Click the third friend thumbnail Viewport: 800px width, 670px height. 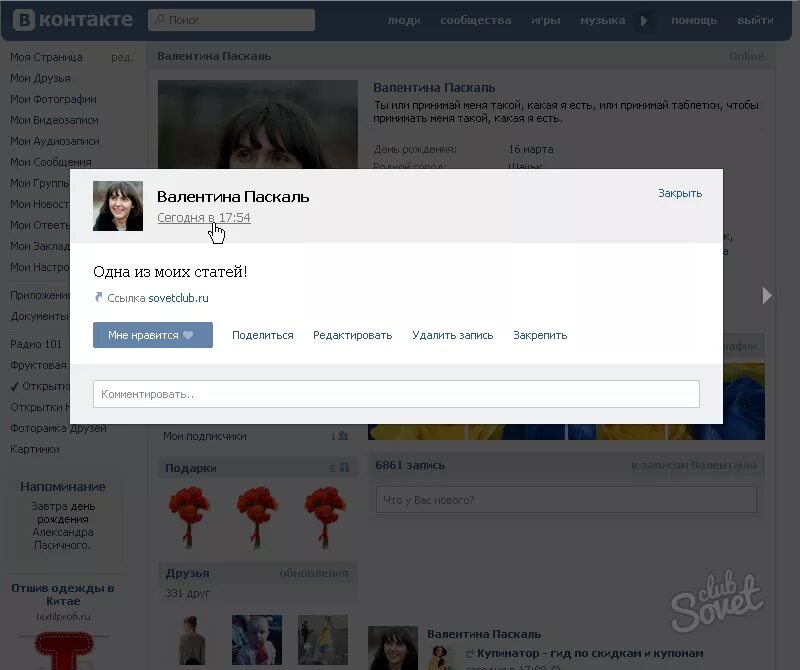(x=323, y=640)
